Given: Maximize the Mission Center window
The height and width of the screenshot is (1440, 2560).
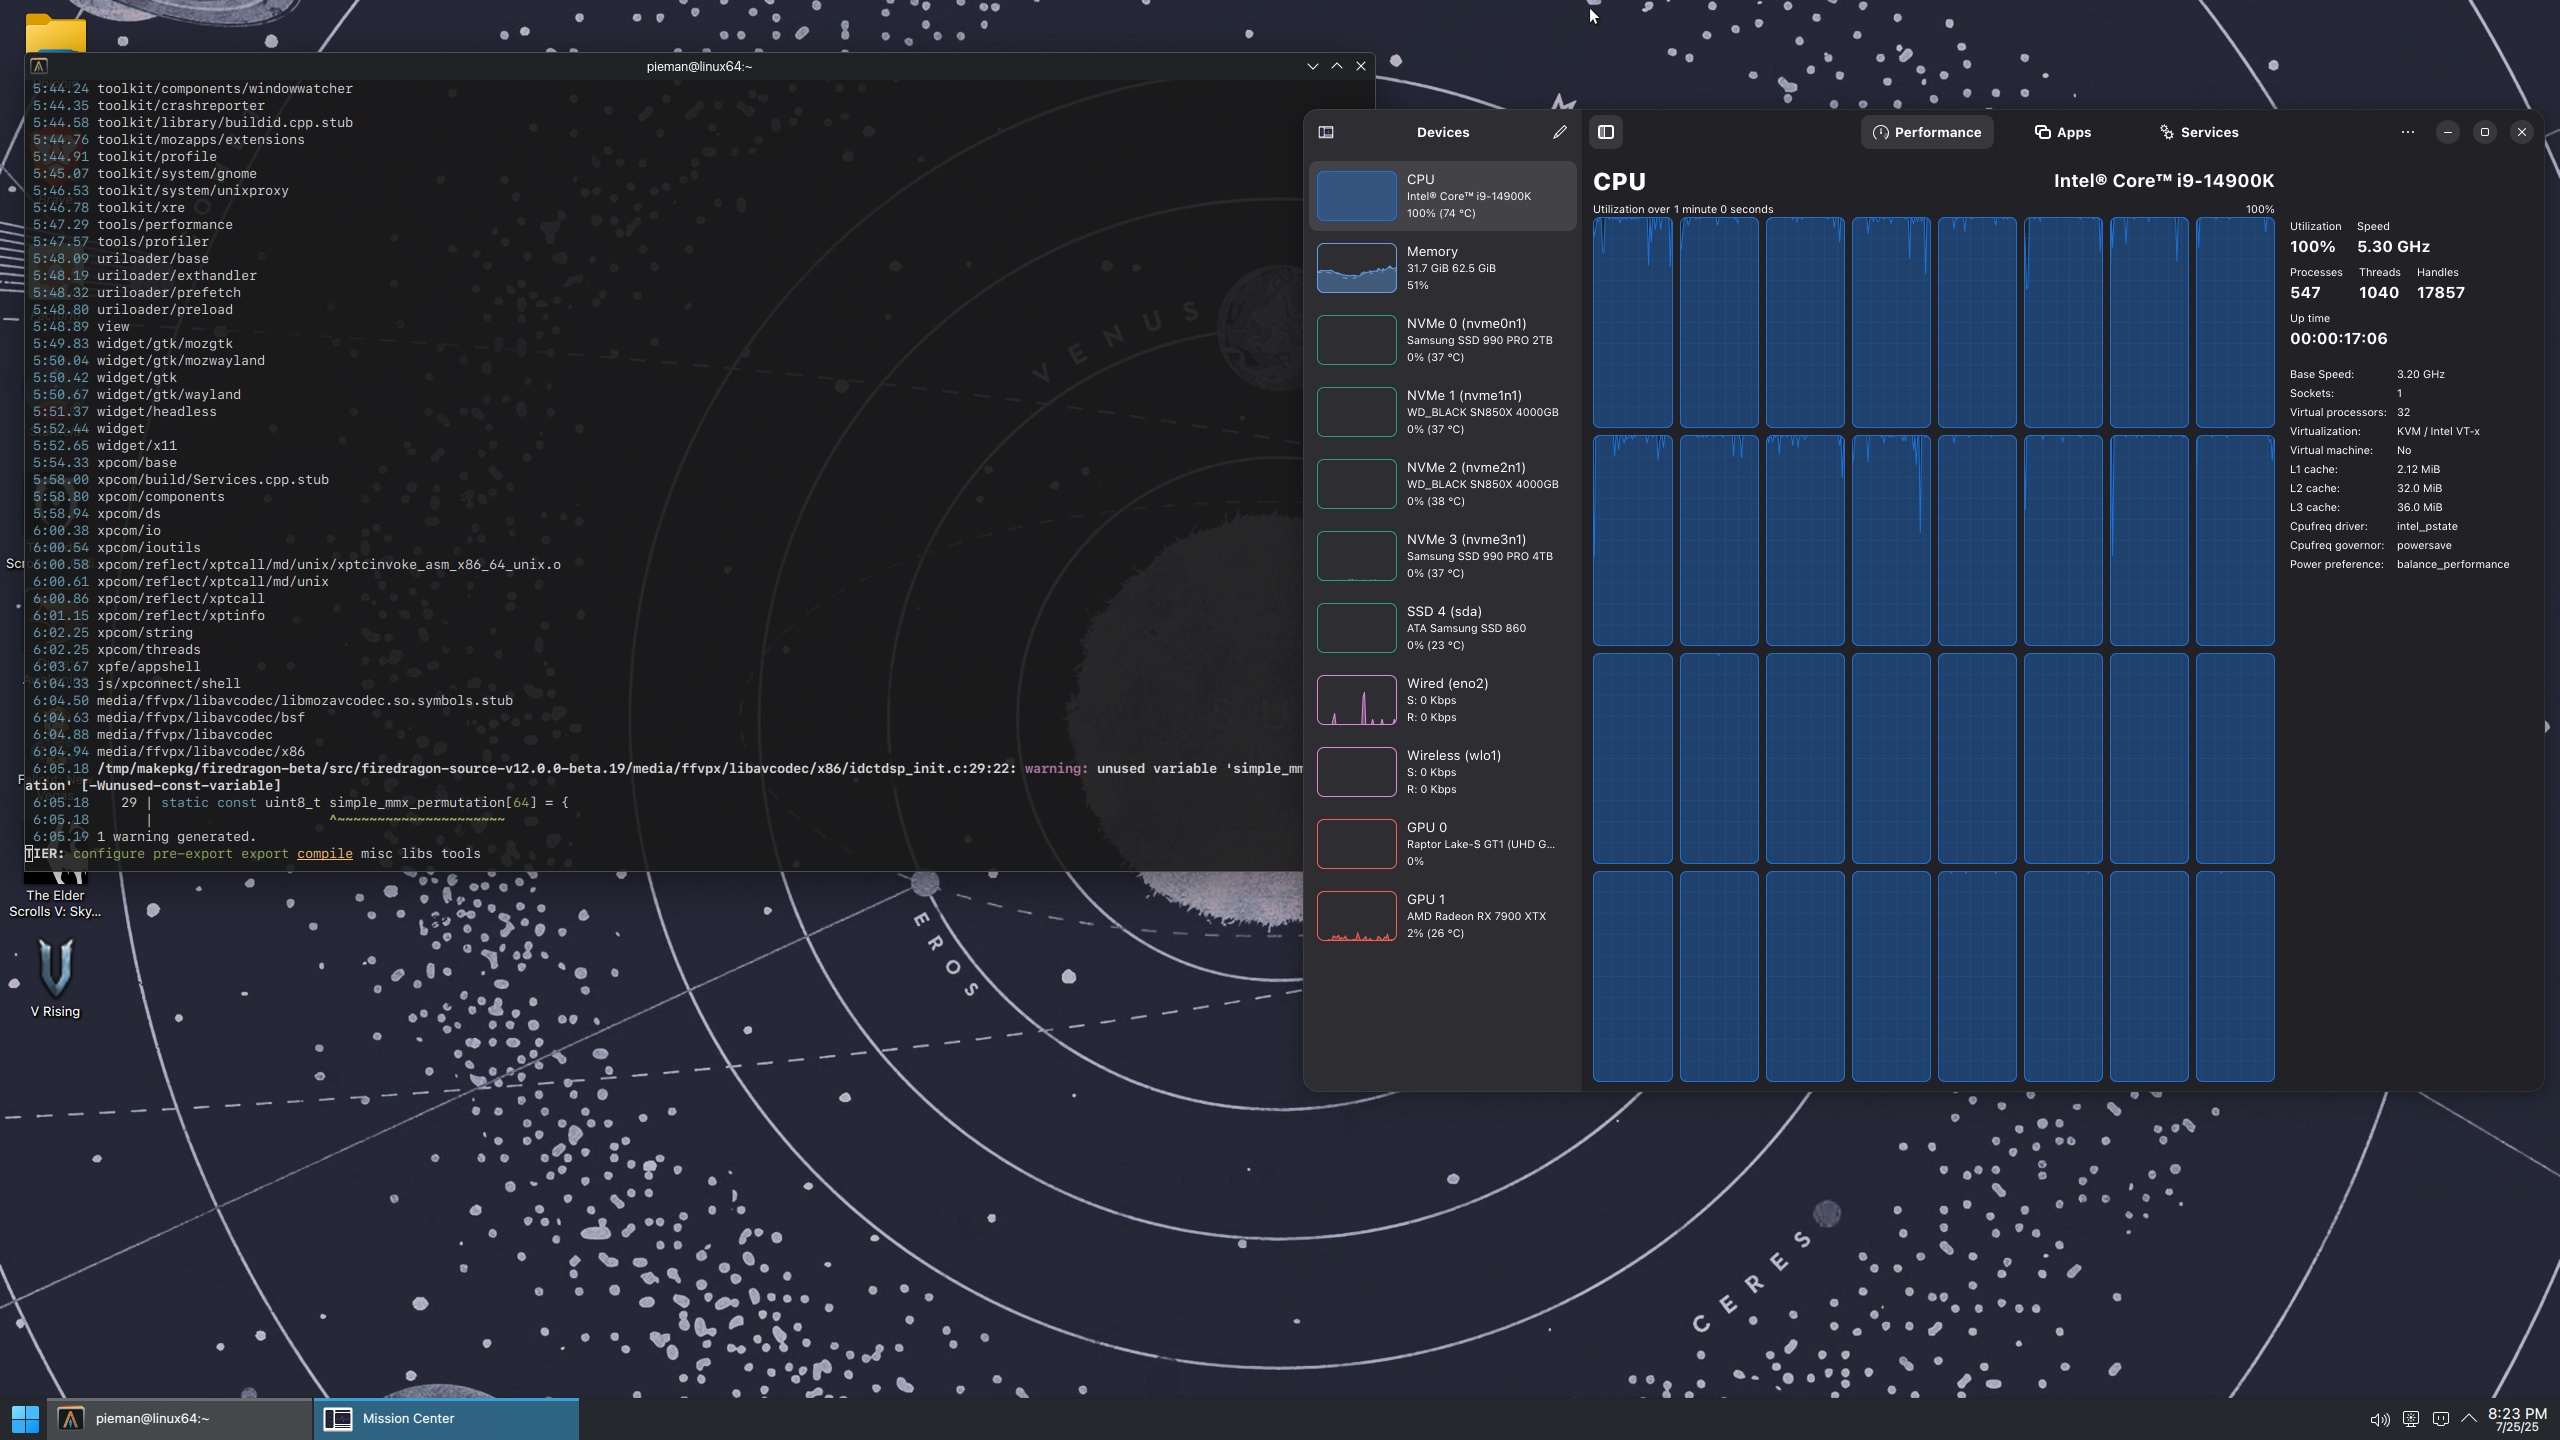Looking at the screenshot, I should click(x=2484, y=132).
